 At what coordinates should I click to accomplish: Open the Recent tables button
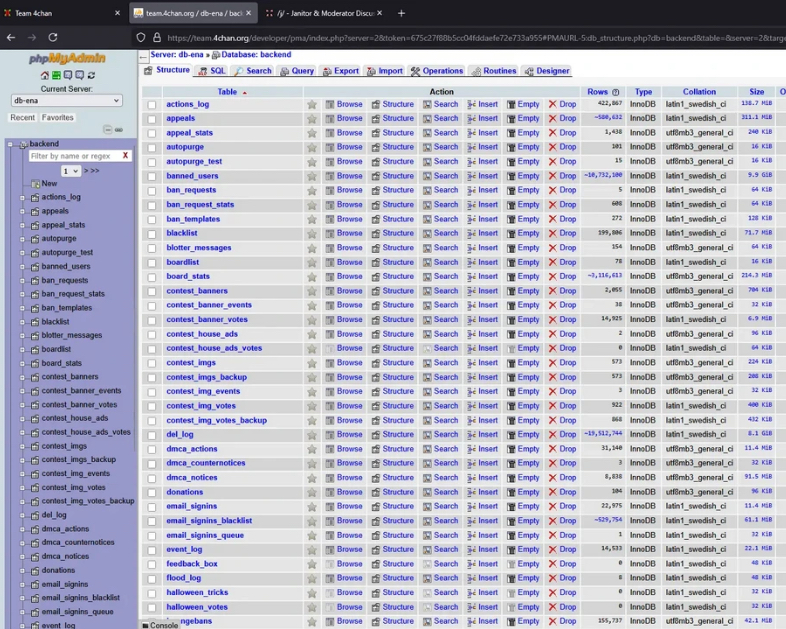click(x=23, y=118)
